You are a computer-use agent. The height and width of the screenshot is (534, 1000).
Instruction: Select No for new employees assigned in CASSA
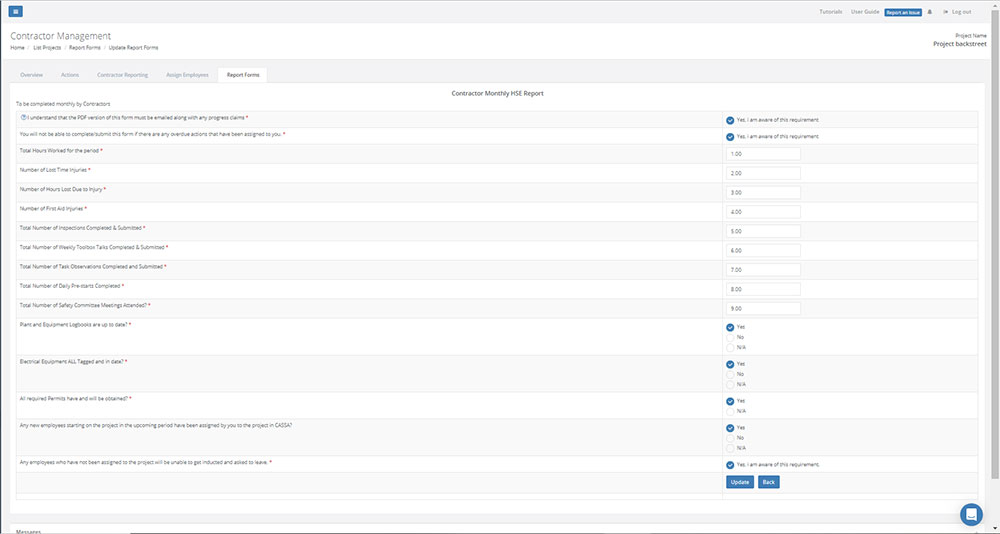pos(730,438)
